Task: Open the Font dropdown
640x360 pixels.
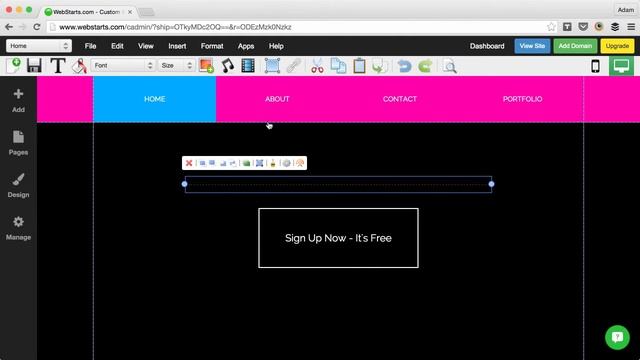Action: [x=122, y=65]
